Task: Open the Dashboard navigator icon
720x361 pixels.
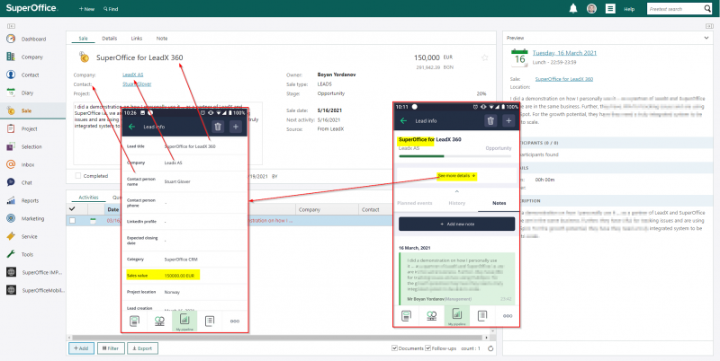Action: click(x=11, y=39)
